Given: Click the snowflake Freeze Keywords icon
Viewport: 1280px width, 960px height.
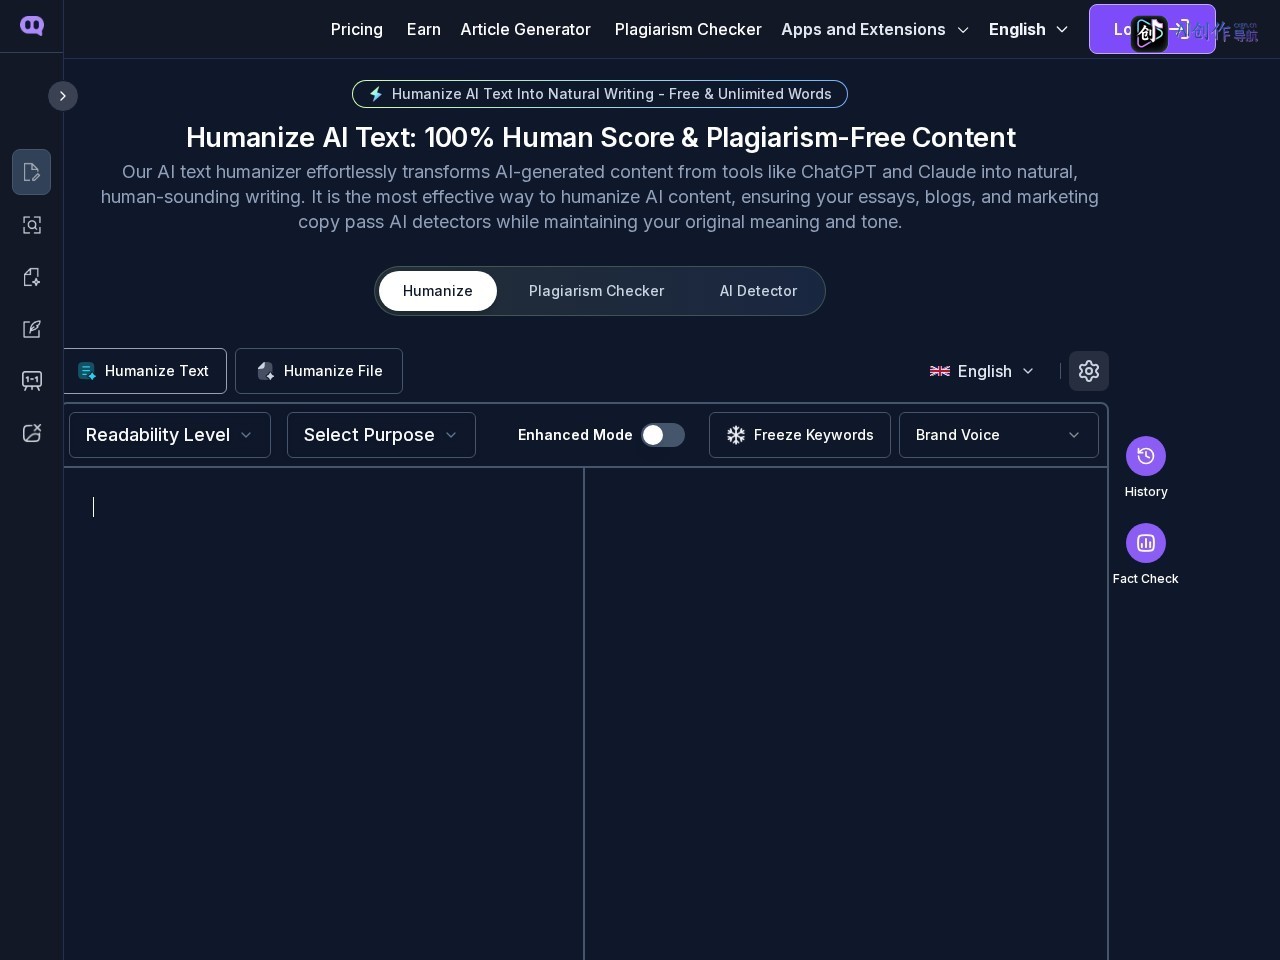Looking at the screenshot, I should pos(736,435).
